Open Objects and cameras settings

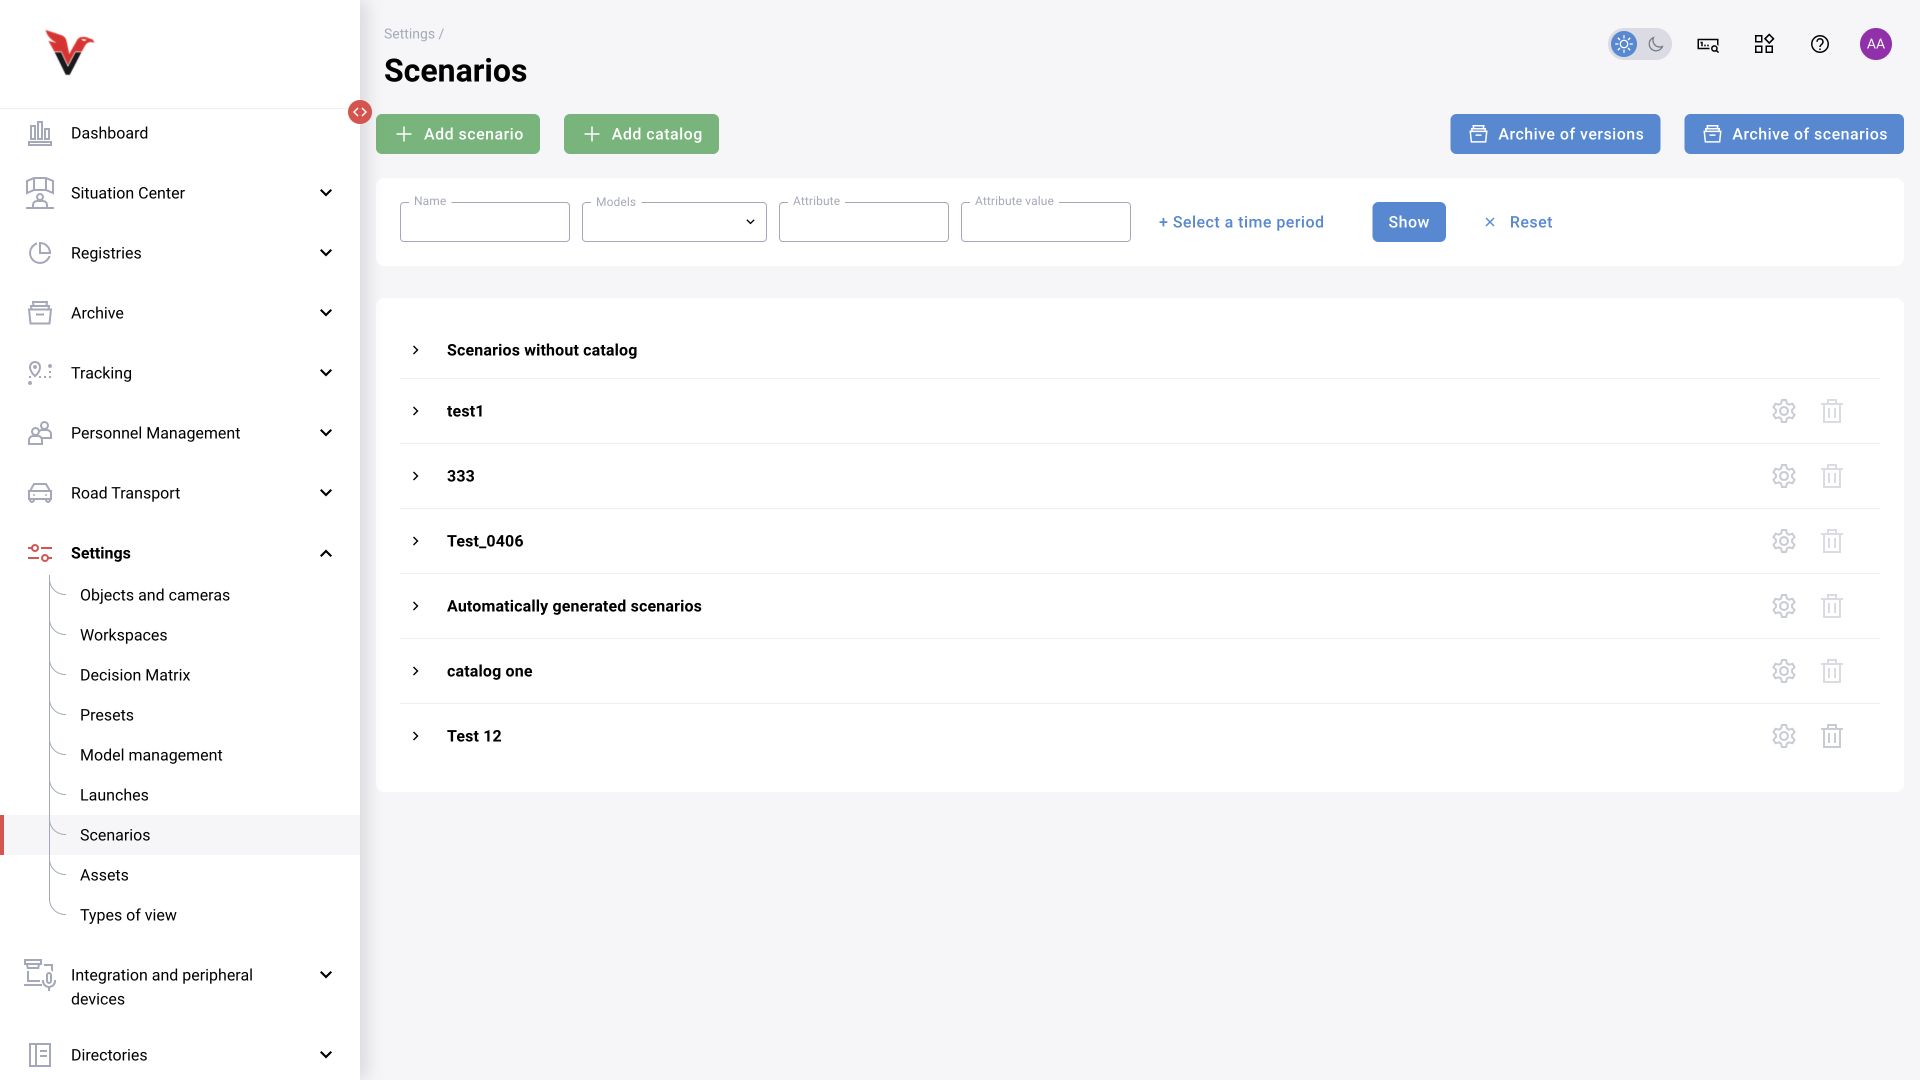pos(155,595)
